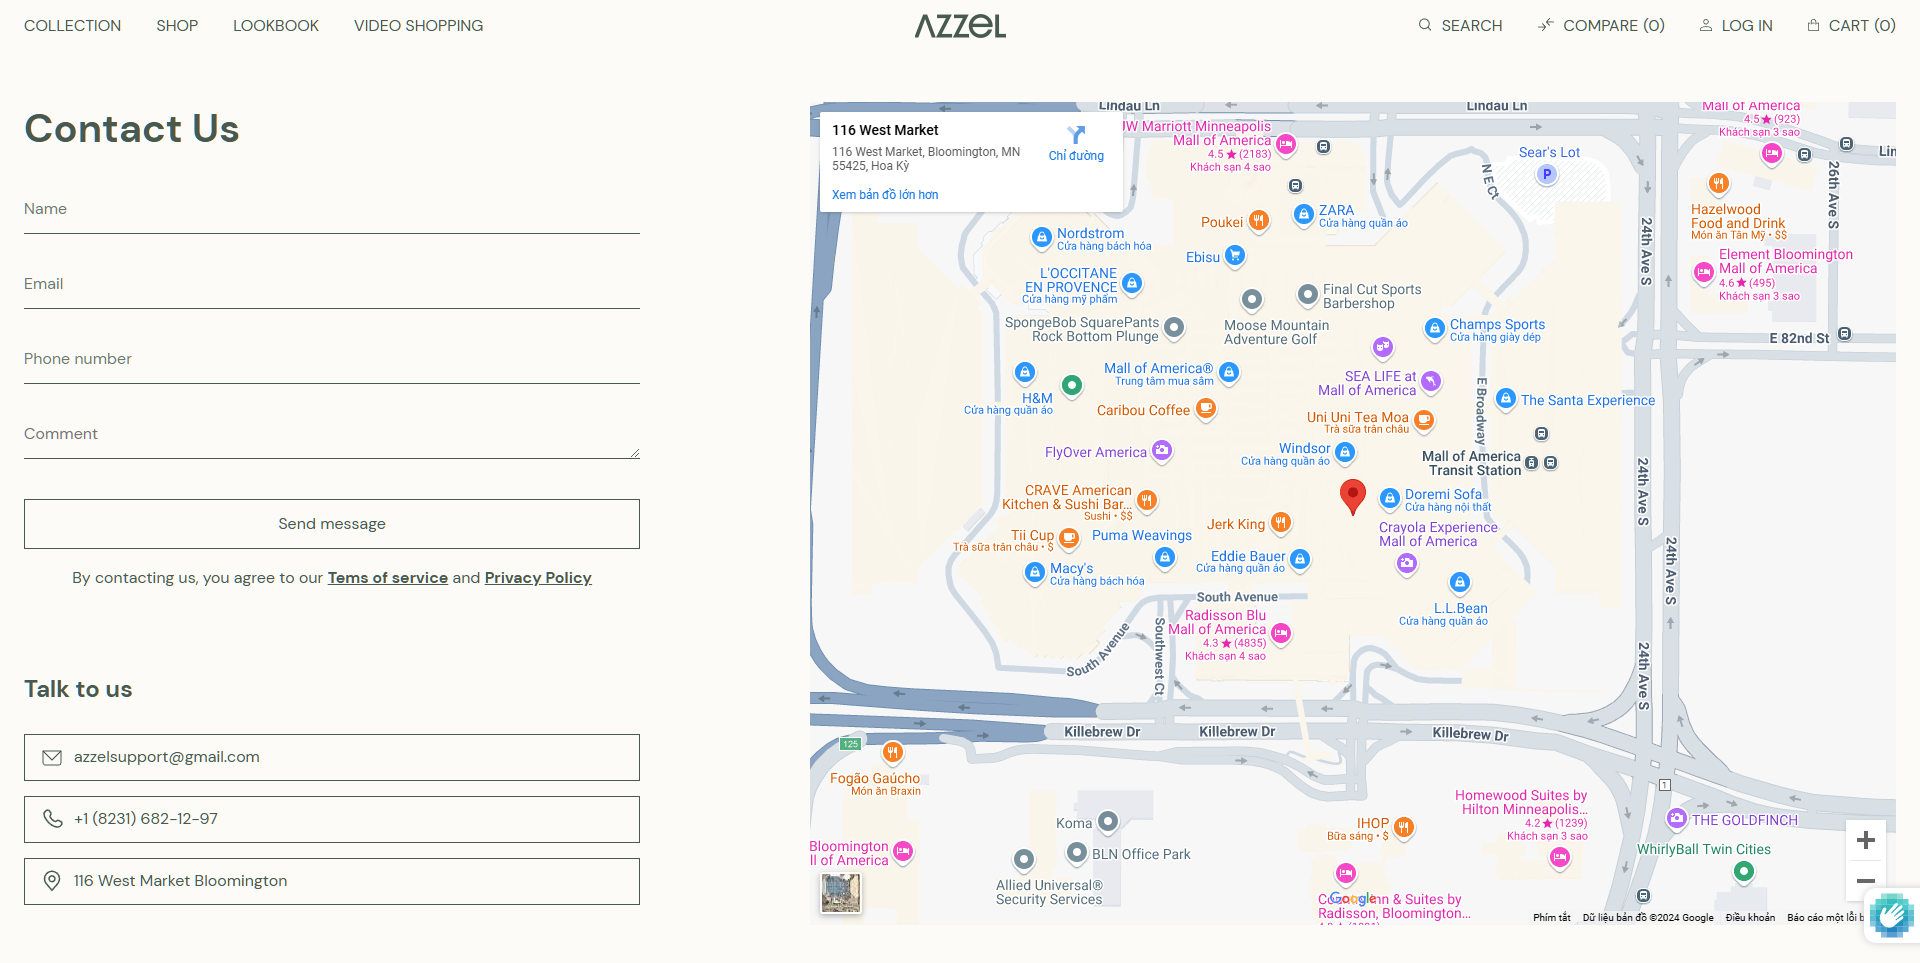Click the Macy's store marker

coord(1036,573)
